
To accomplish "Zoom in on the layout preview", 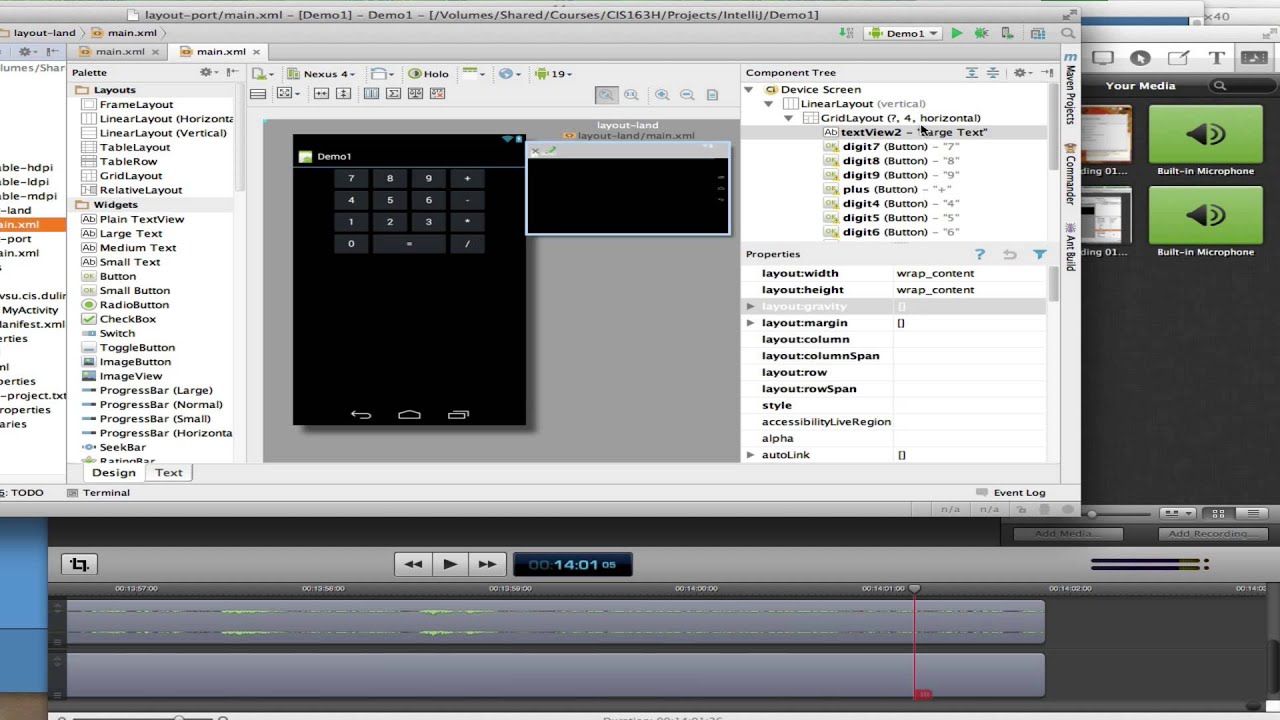I will click(662, 94).
